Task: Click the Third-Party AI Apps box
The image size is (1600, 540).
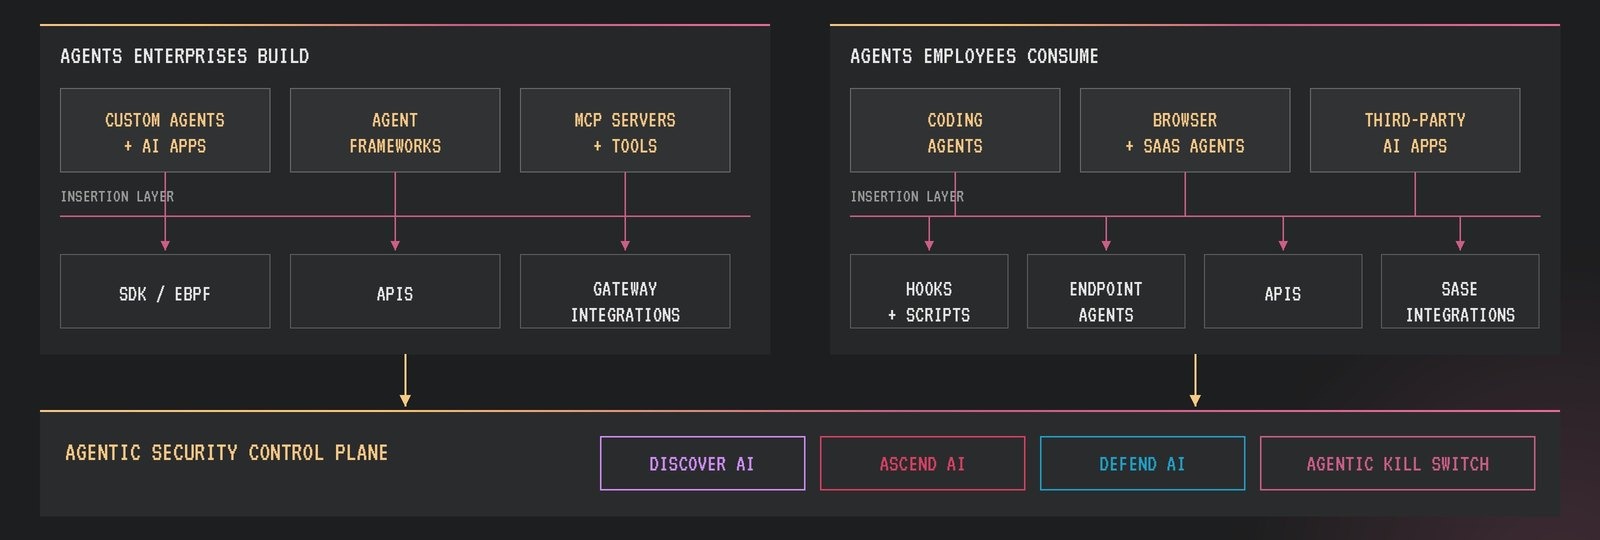Action: tap(1415, 130)
